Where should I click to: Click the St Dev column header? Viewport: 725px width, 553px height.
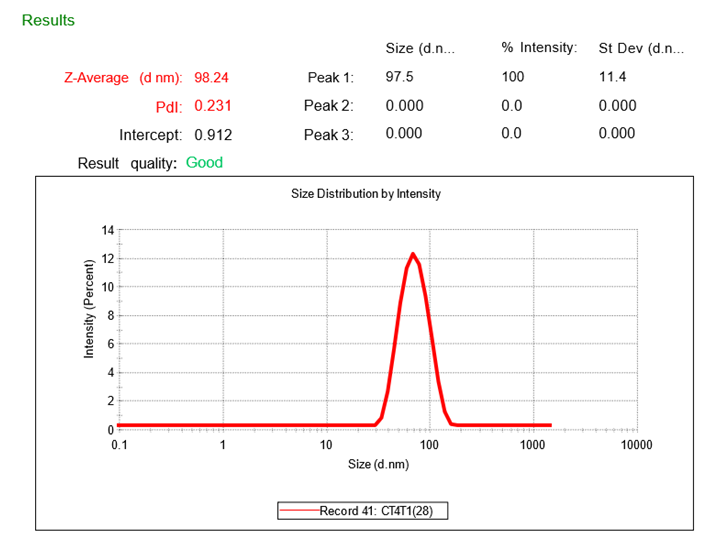pos(641,48)
